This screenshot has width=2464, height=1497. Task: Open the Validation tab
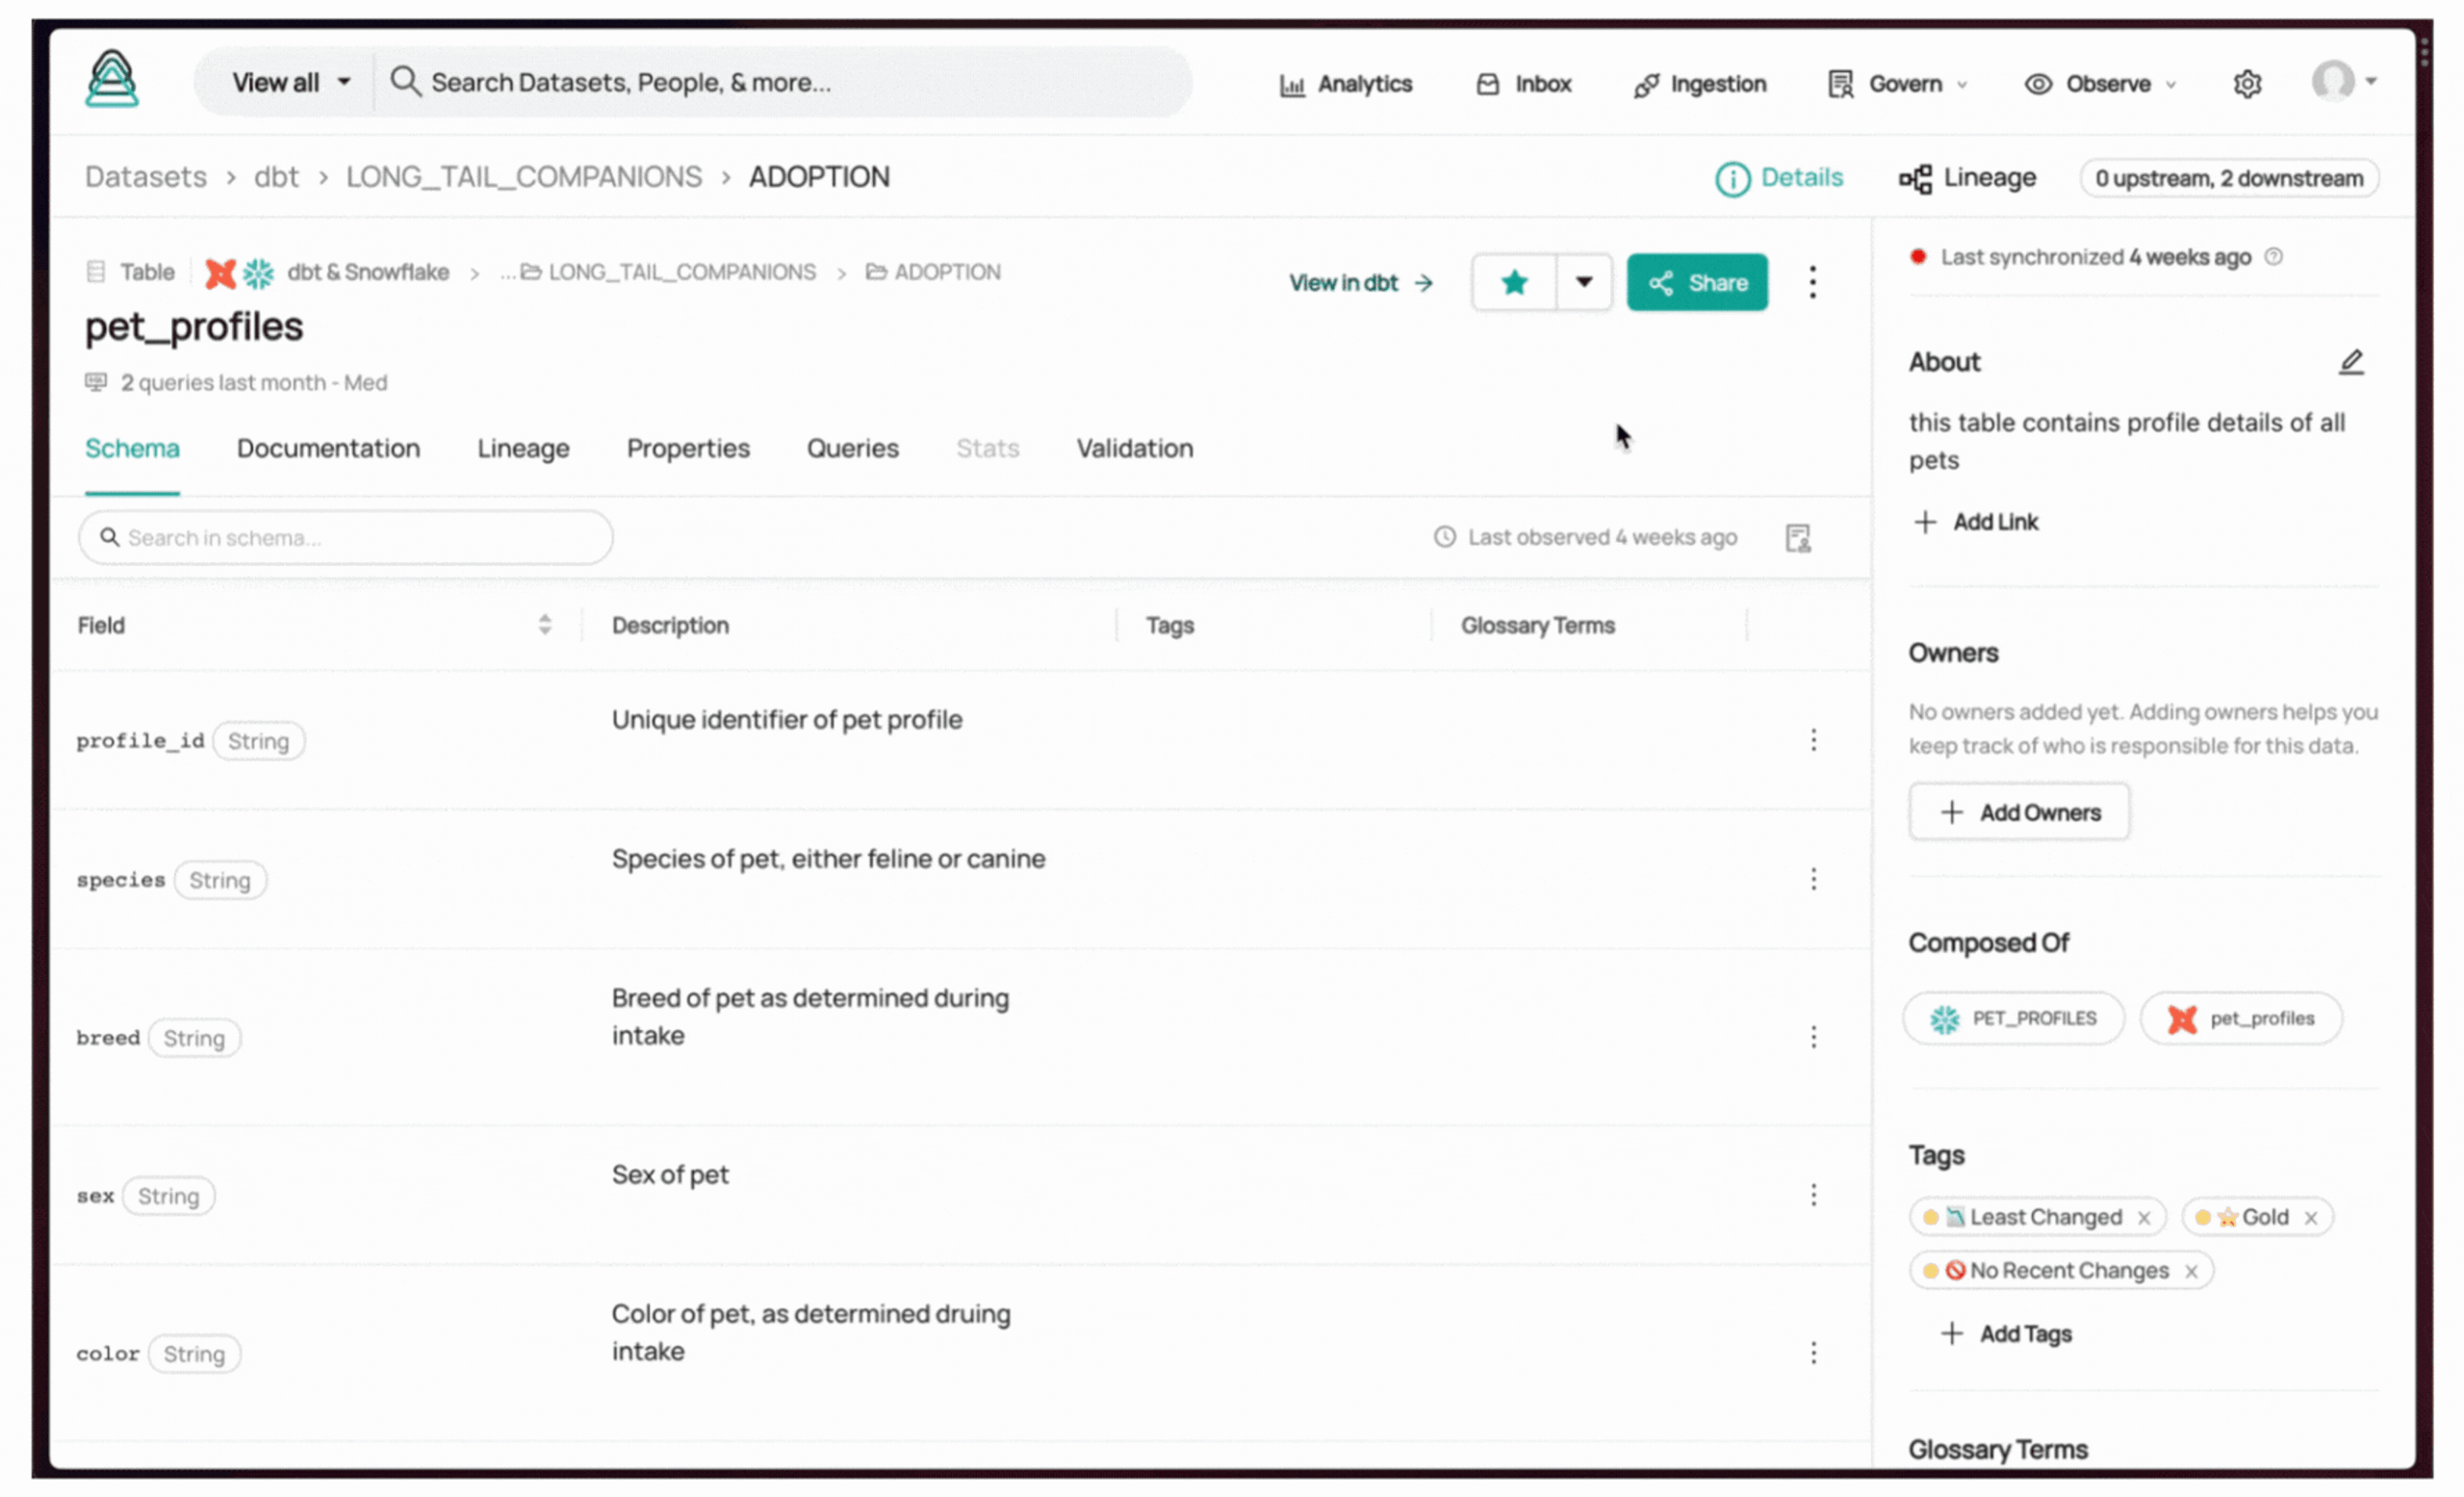[x=1134, y=448]
